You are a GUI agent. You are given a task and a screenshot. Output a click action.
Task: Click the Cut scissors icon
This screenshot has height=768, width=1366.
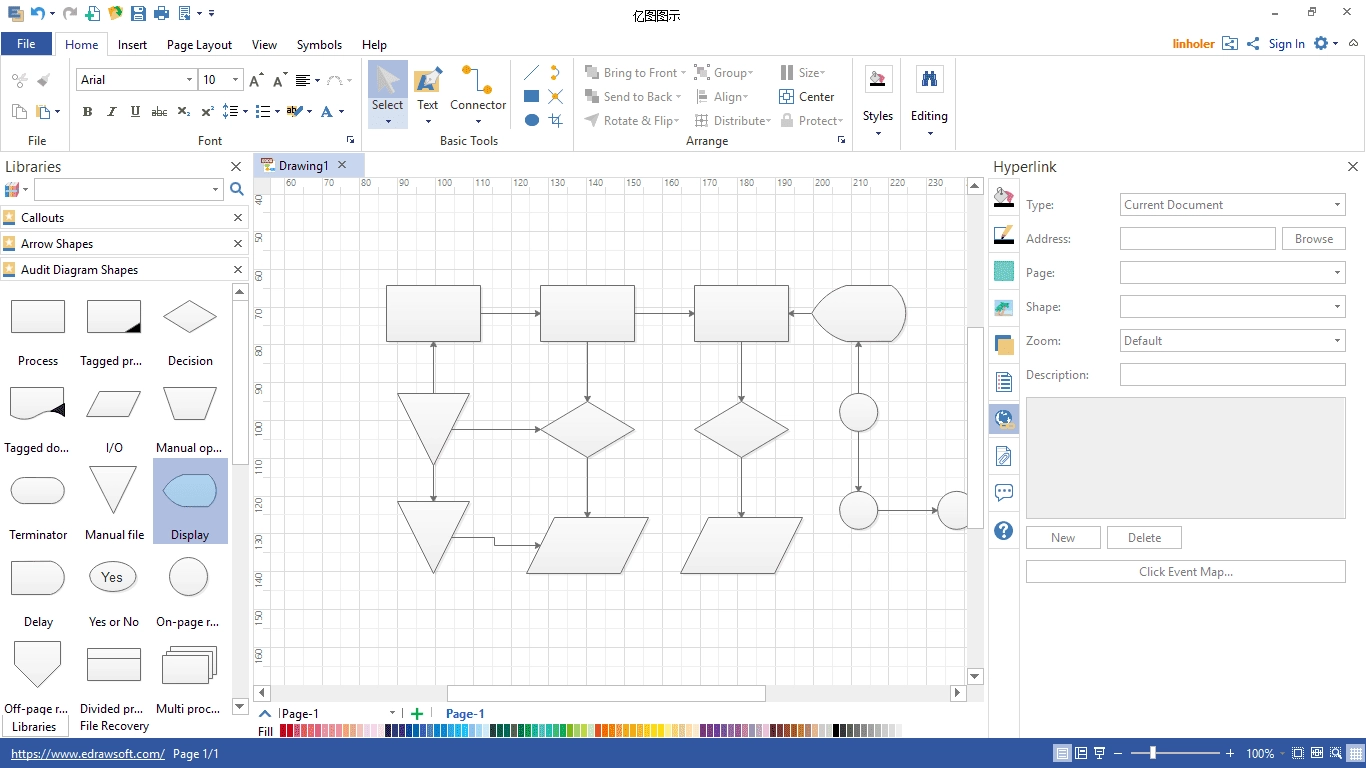19,80
